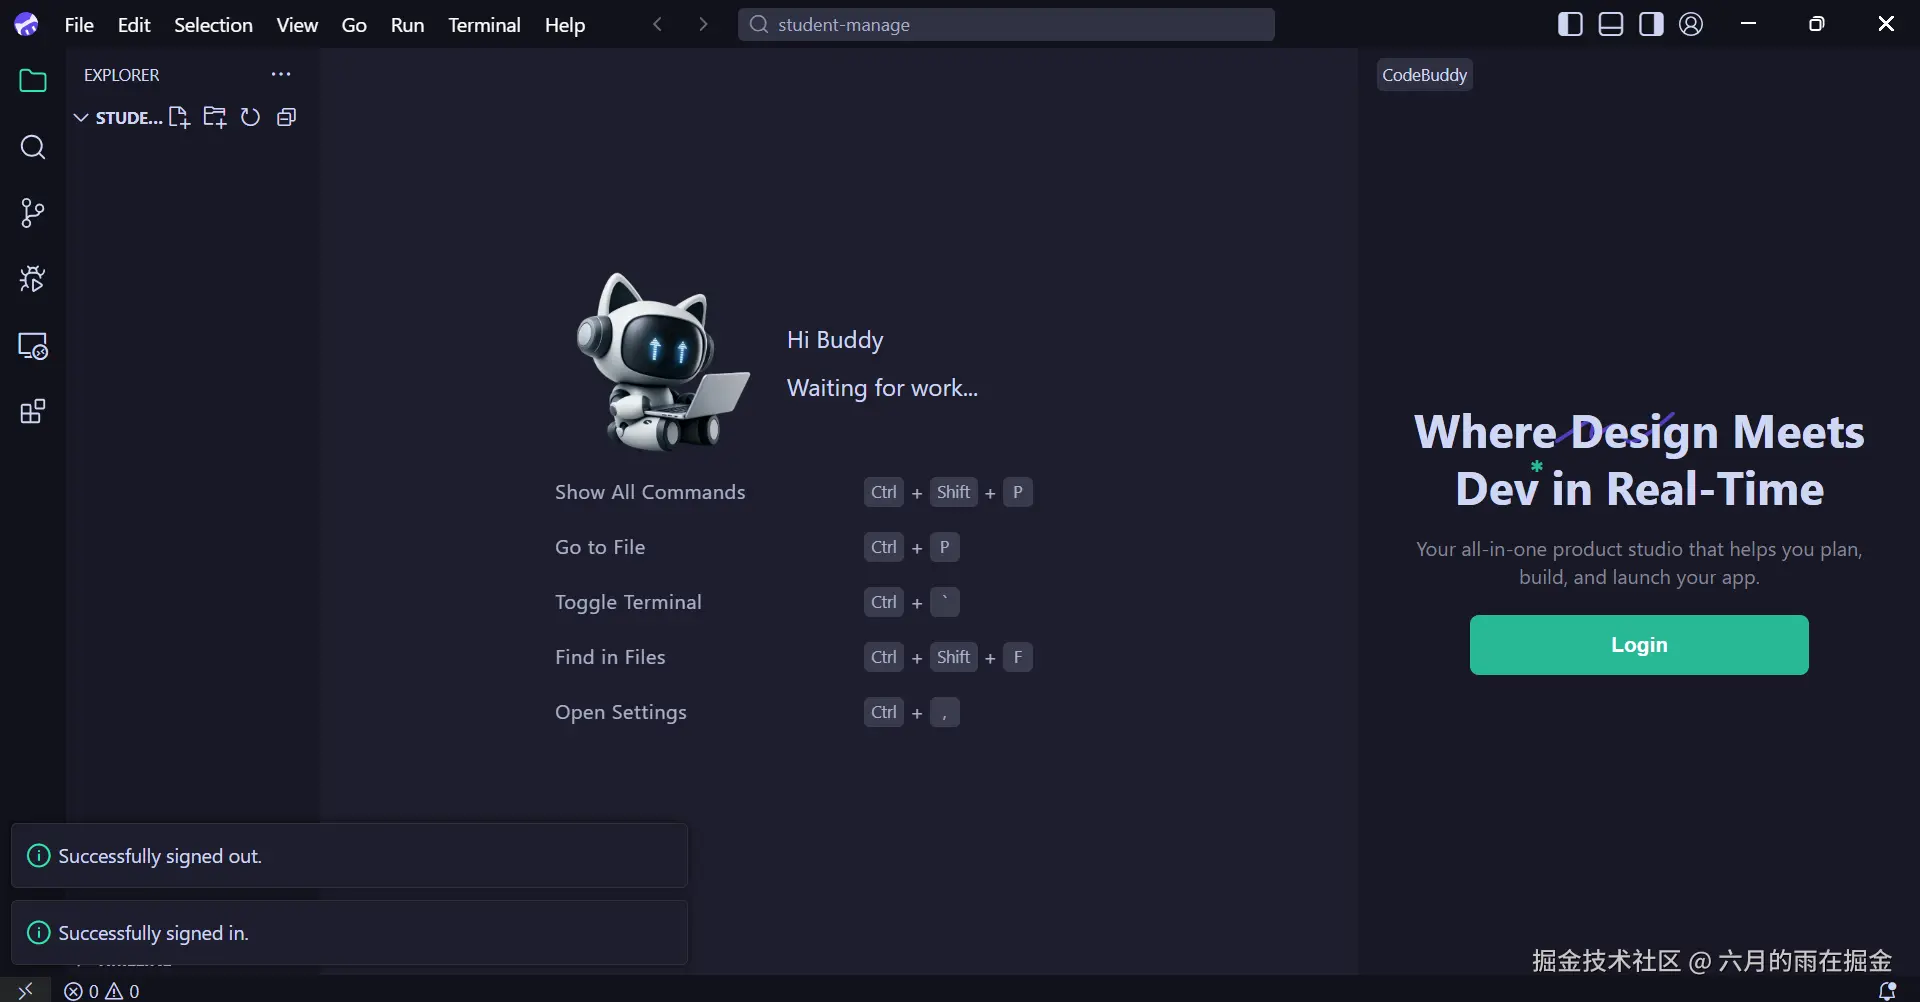Image resolution: width=1920 pixels, height=1002 pixels.
Task: Open the Source Control view
Action: [33, 213]
